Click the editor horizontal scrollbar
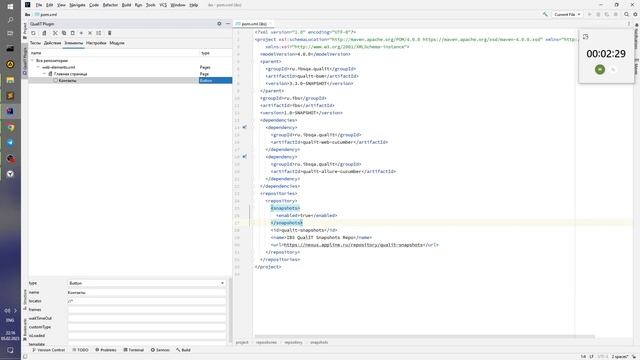Screen dimensions: 640x360 [x=424, y=337]
